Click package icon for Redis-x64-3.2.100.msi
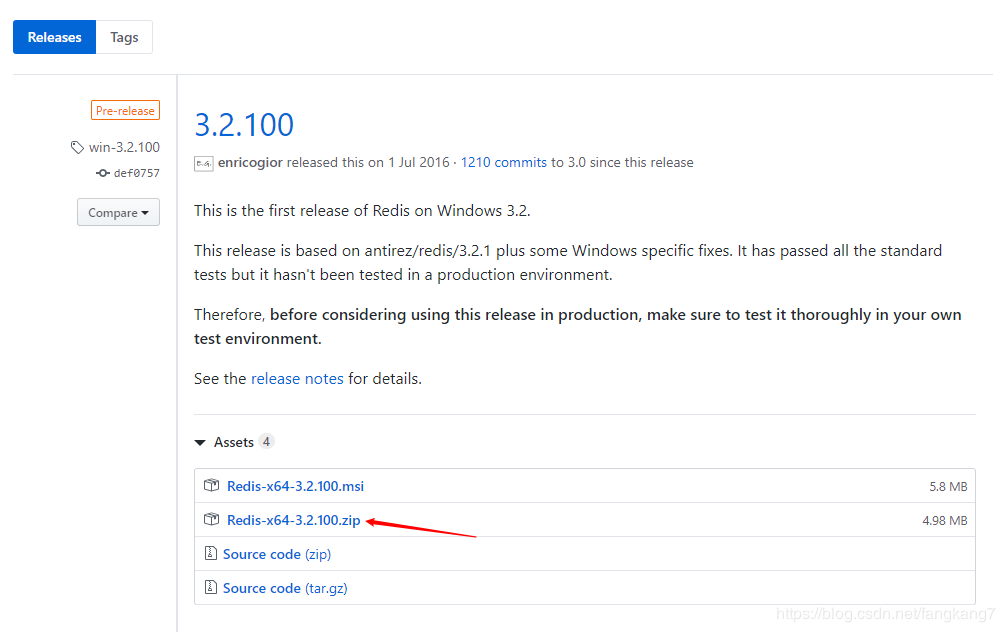Viewport: 1005px width, 632px height. 212,485
